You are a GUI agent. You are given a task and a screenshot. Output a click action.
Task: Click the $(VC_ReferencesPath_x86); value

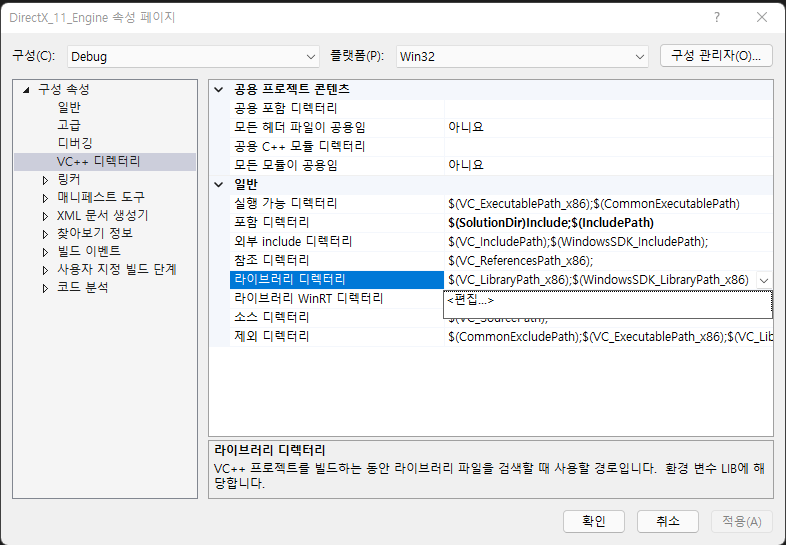pyautogui.click(x=521, y=261)
